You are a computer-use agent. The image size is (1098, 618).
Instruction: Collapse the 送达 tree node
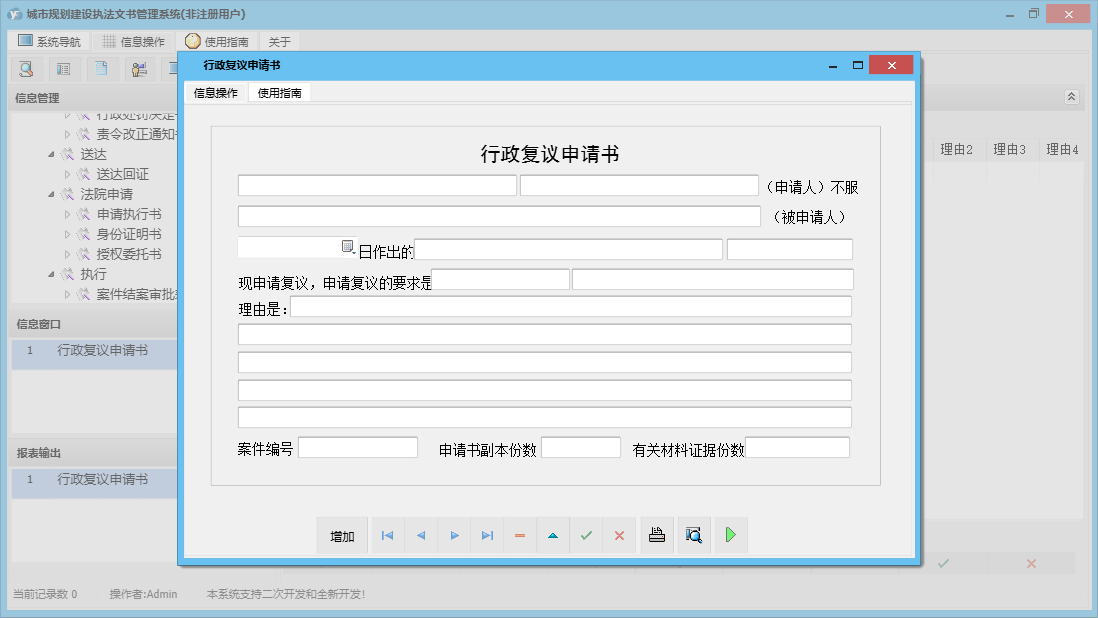coord(52,154)
